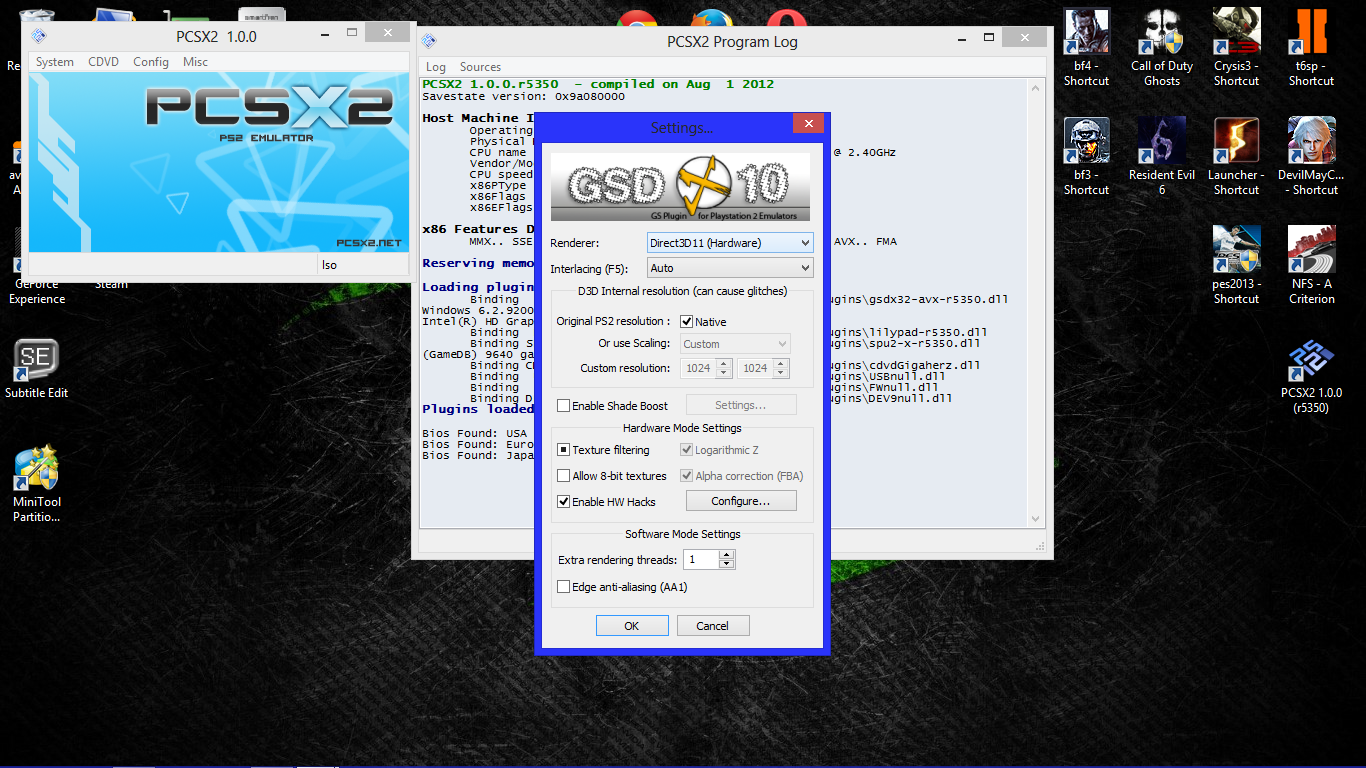Toggle the Texture filtering checkbox
This screenshot has height=768, width=1366.
(564, 450)
